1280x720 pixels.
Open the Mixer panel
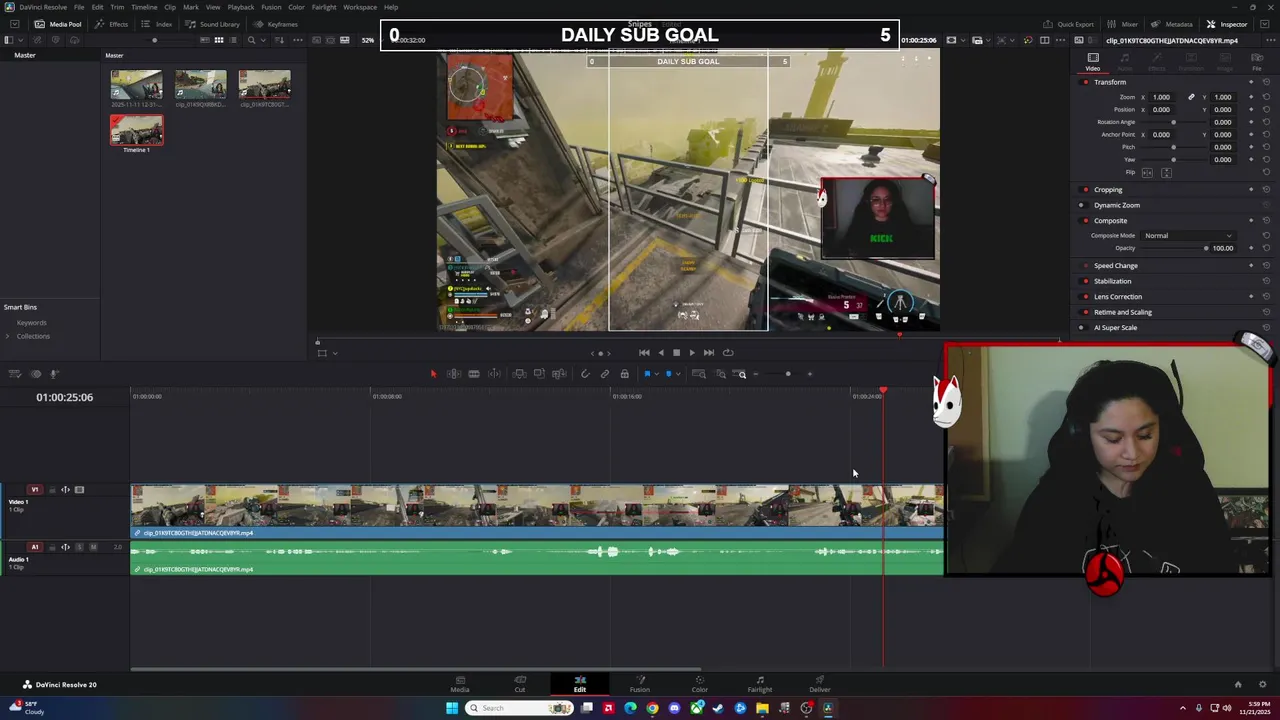tap(1123, 24)
